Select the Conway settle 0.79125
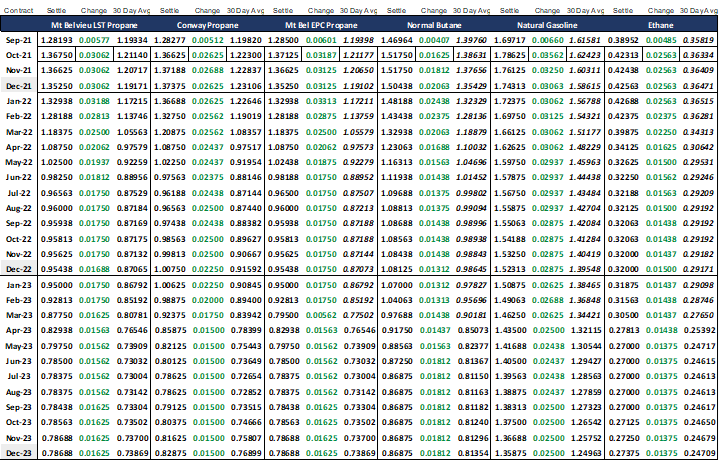Image resolution: width=719 pixels, height=461 pixels. tap(170, 407)
